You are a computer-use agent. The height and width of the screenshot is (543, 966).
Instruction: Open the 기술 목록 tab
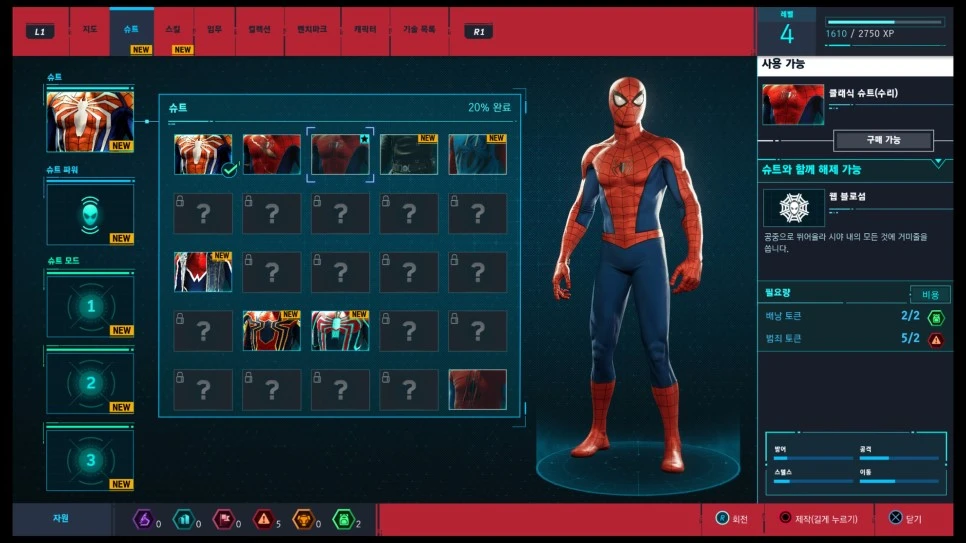pyautogui.click(x=419, y=30)
